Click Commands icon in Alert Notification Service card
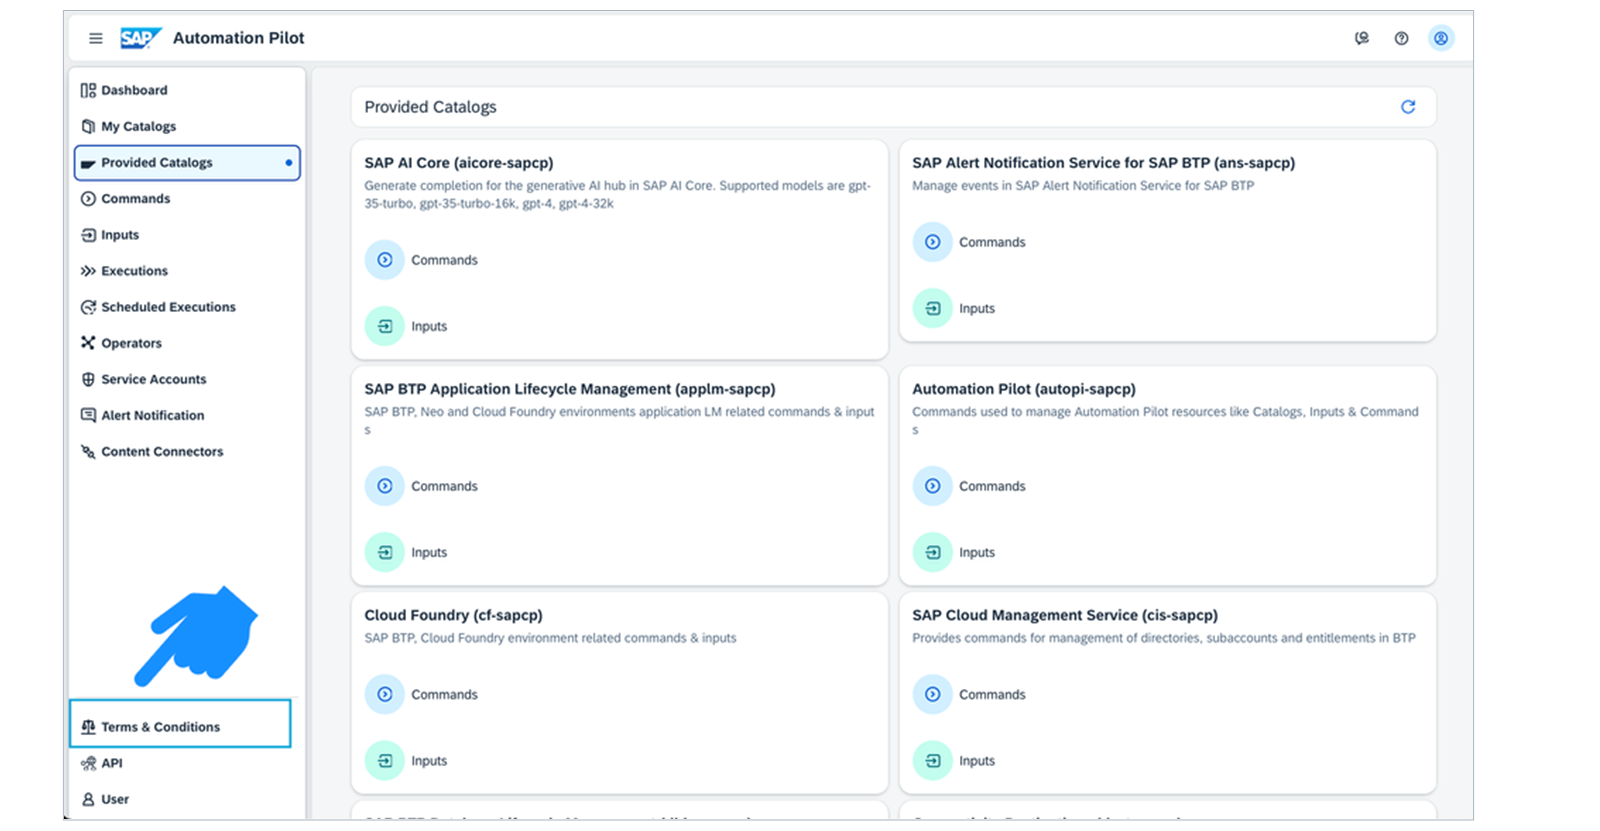 coord(933,242)
